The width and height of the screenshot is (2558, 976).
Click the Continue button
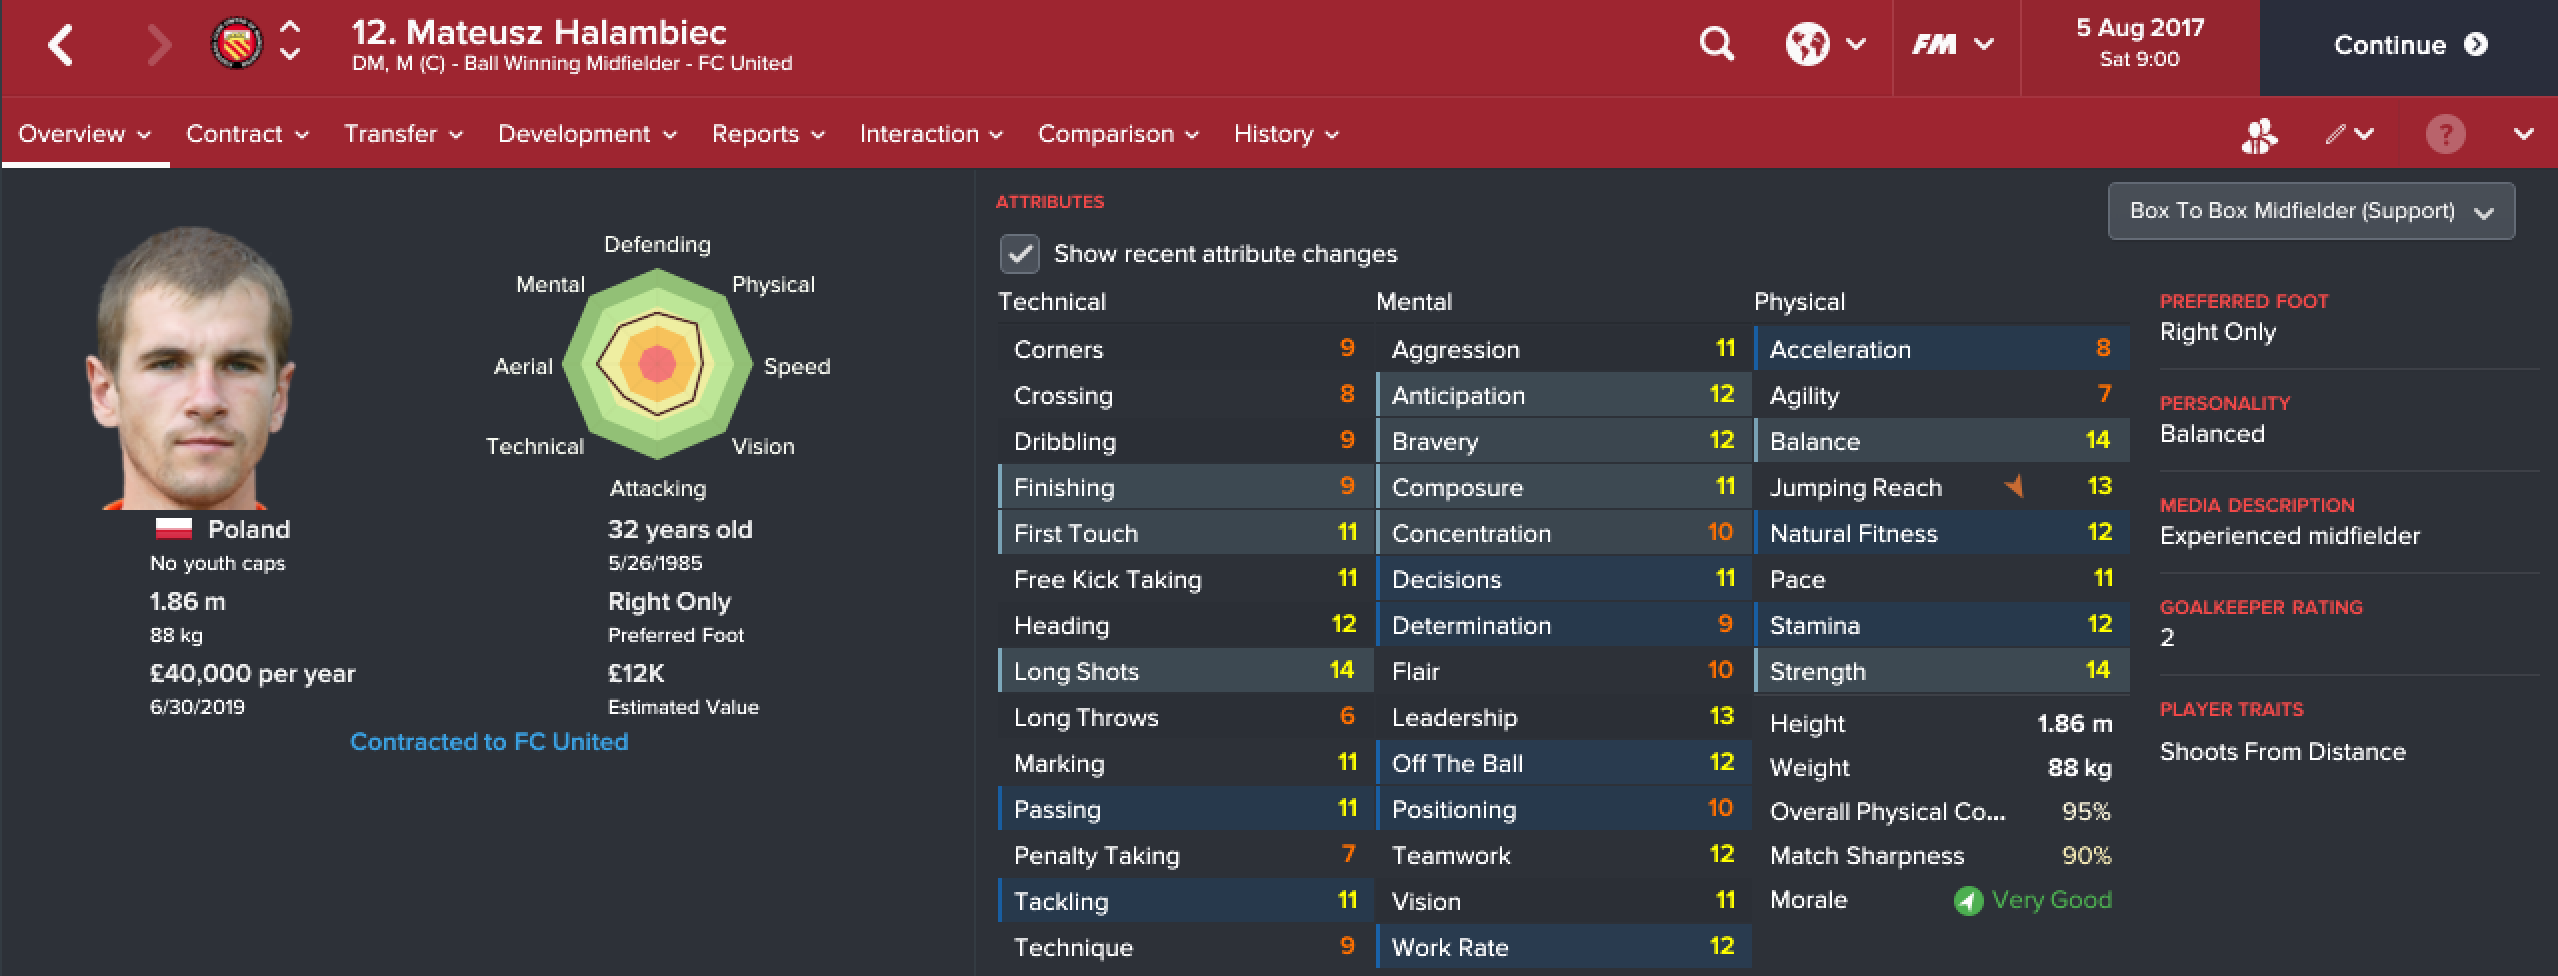[x=2408, y=46]
